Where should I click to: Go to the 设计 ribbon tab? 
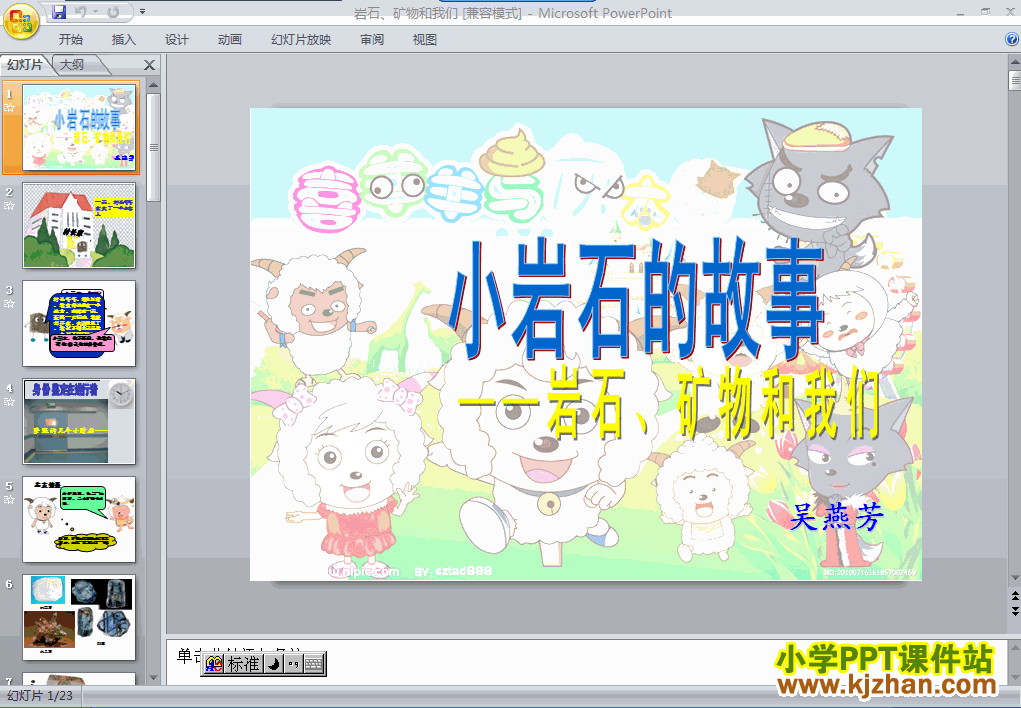point(176,40)
